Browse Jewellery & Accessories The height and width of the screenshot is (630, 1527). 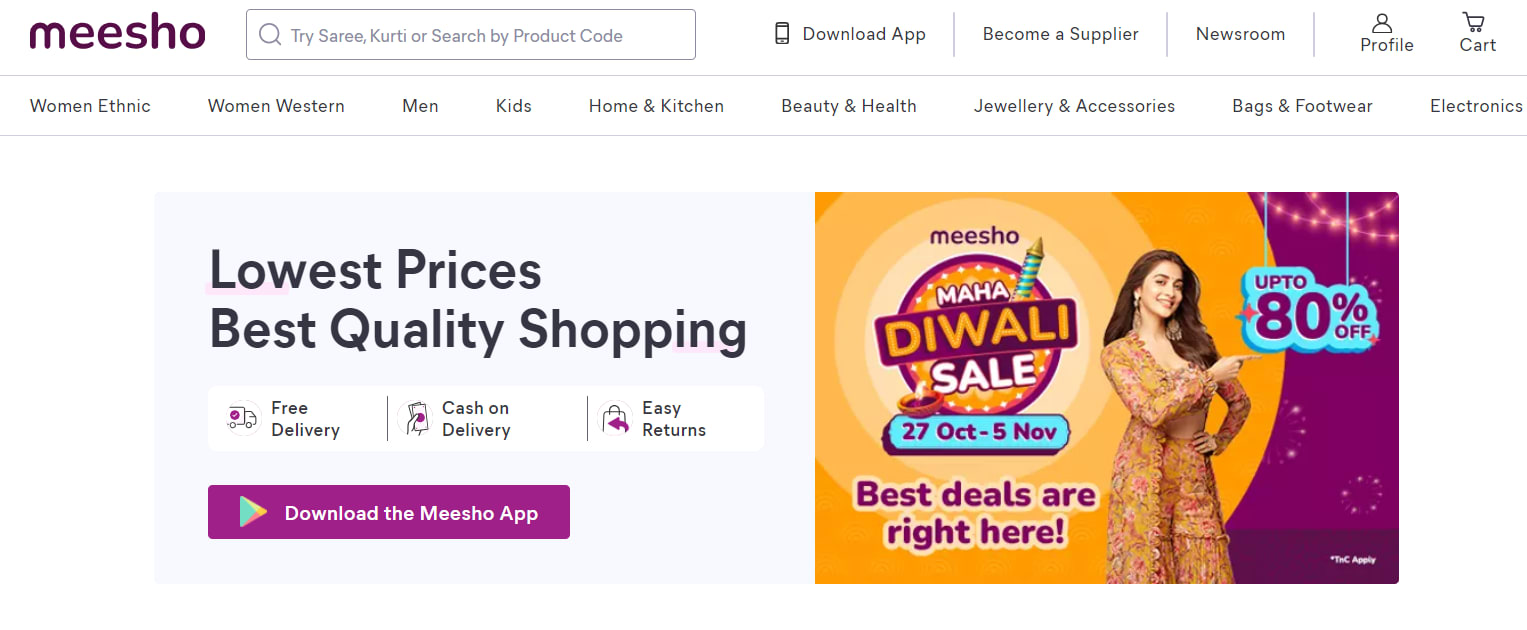1073,105
